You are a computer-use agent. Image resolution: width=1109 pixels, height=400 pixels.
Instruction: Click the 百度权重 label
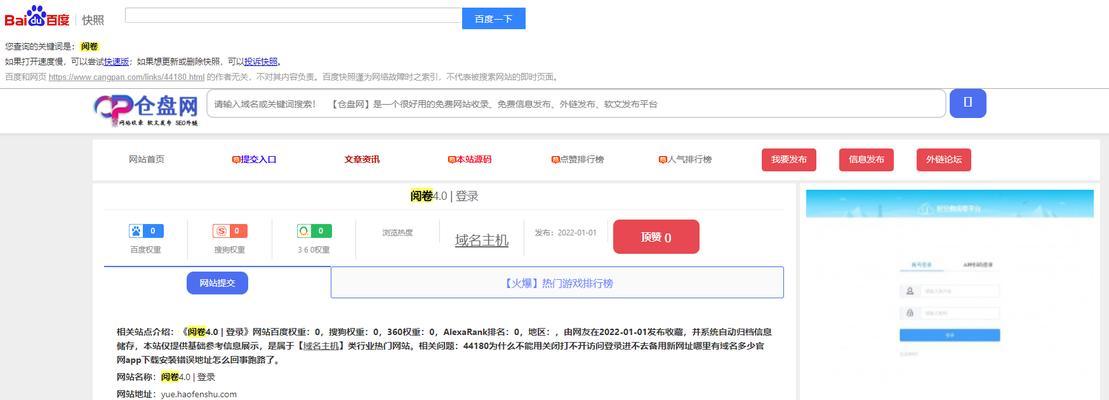pos(146,249)
